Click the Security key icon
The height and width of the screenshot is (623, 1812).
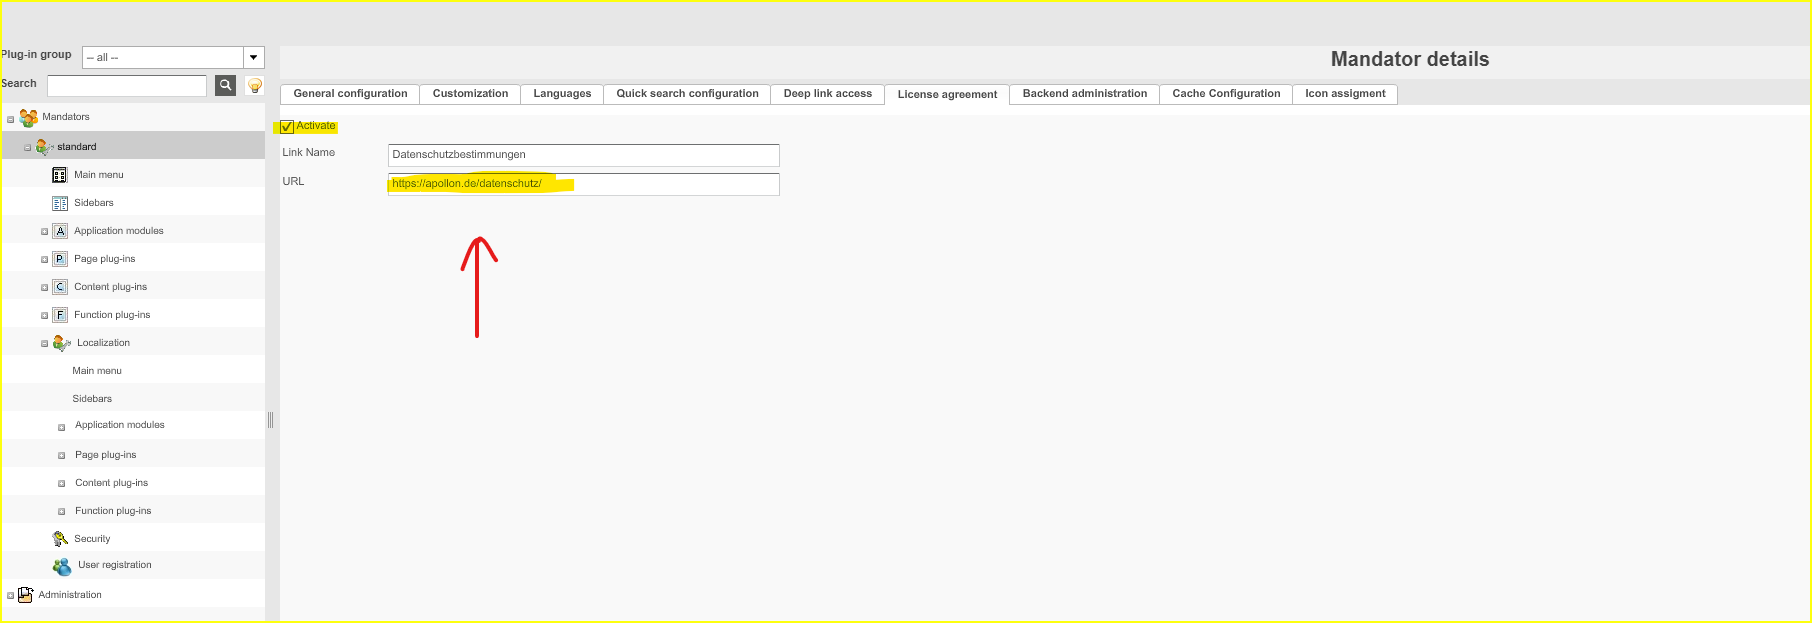pos(60,539)
